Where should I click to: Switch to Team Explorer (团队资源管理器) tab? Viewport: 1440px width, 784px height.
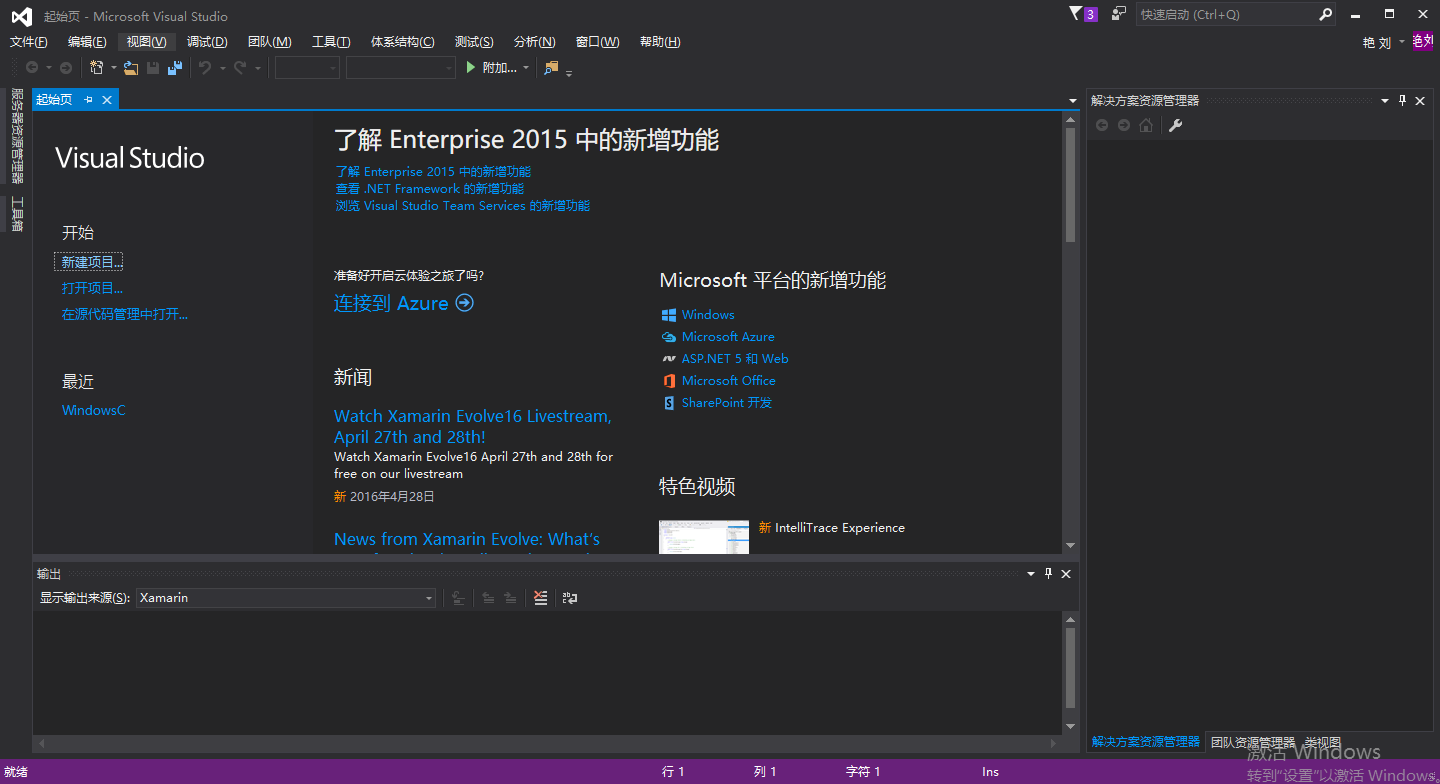point(1252,742)
